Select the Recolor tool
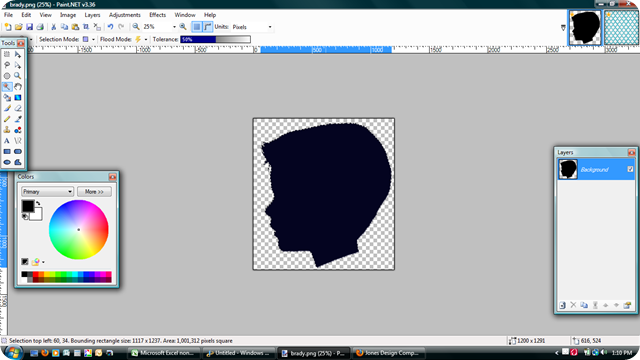This screenshot has width=640, height=360. click(18, 130)
